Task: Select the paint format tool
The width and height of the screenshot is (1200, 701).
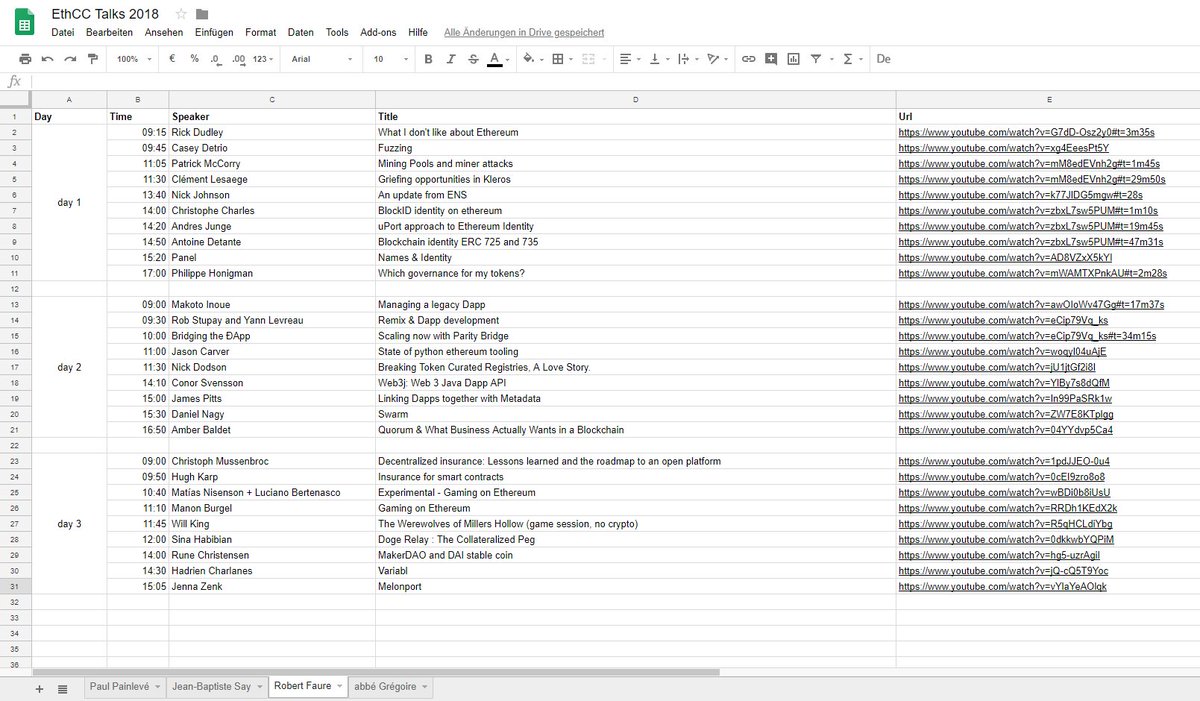Action: click(x=92, y=59)
